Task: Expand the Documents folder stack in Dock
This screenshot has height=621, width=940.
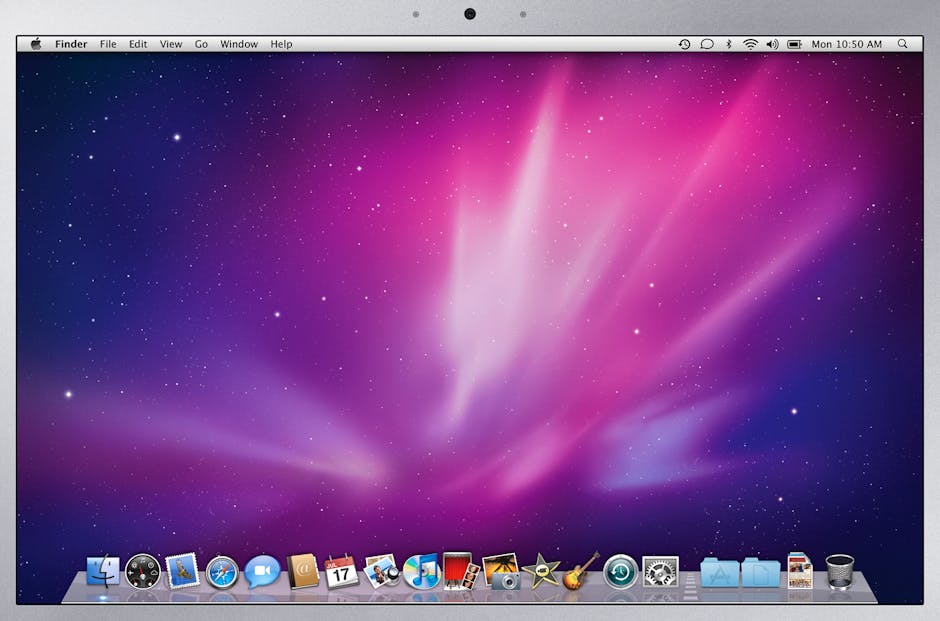Action: 760,572
